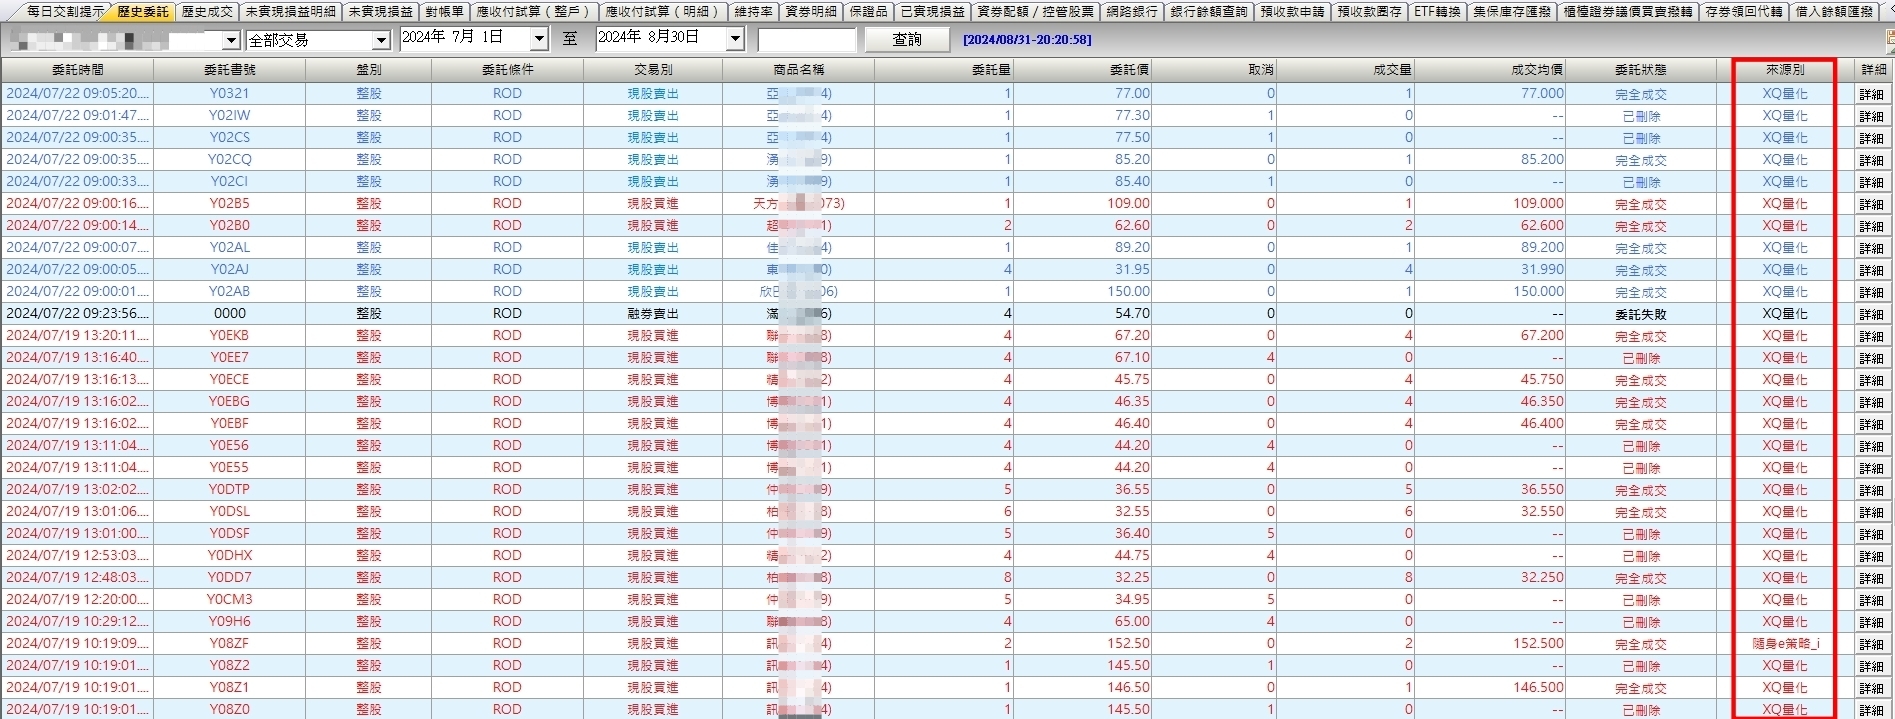Open the end date picker showing 8月30日
This screenshot has width=1895, height=719.
[735, 39]
